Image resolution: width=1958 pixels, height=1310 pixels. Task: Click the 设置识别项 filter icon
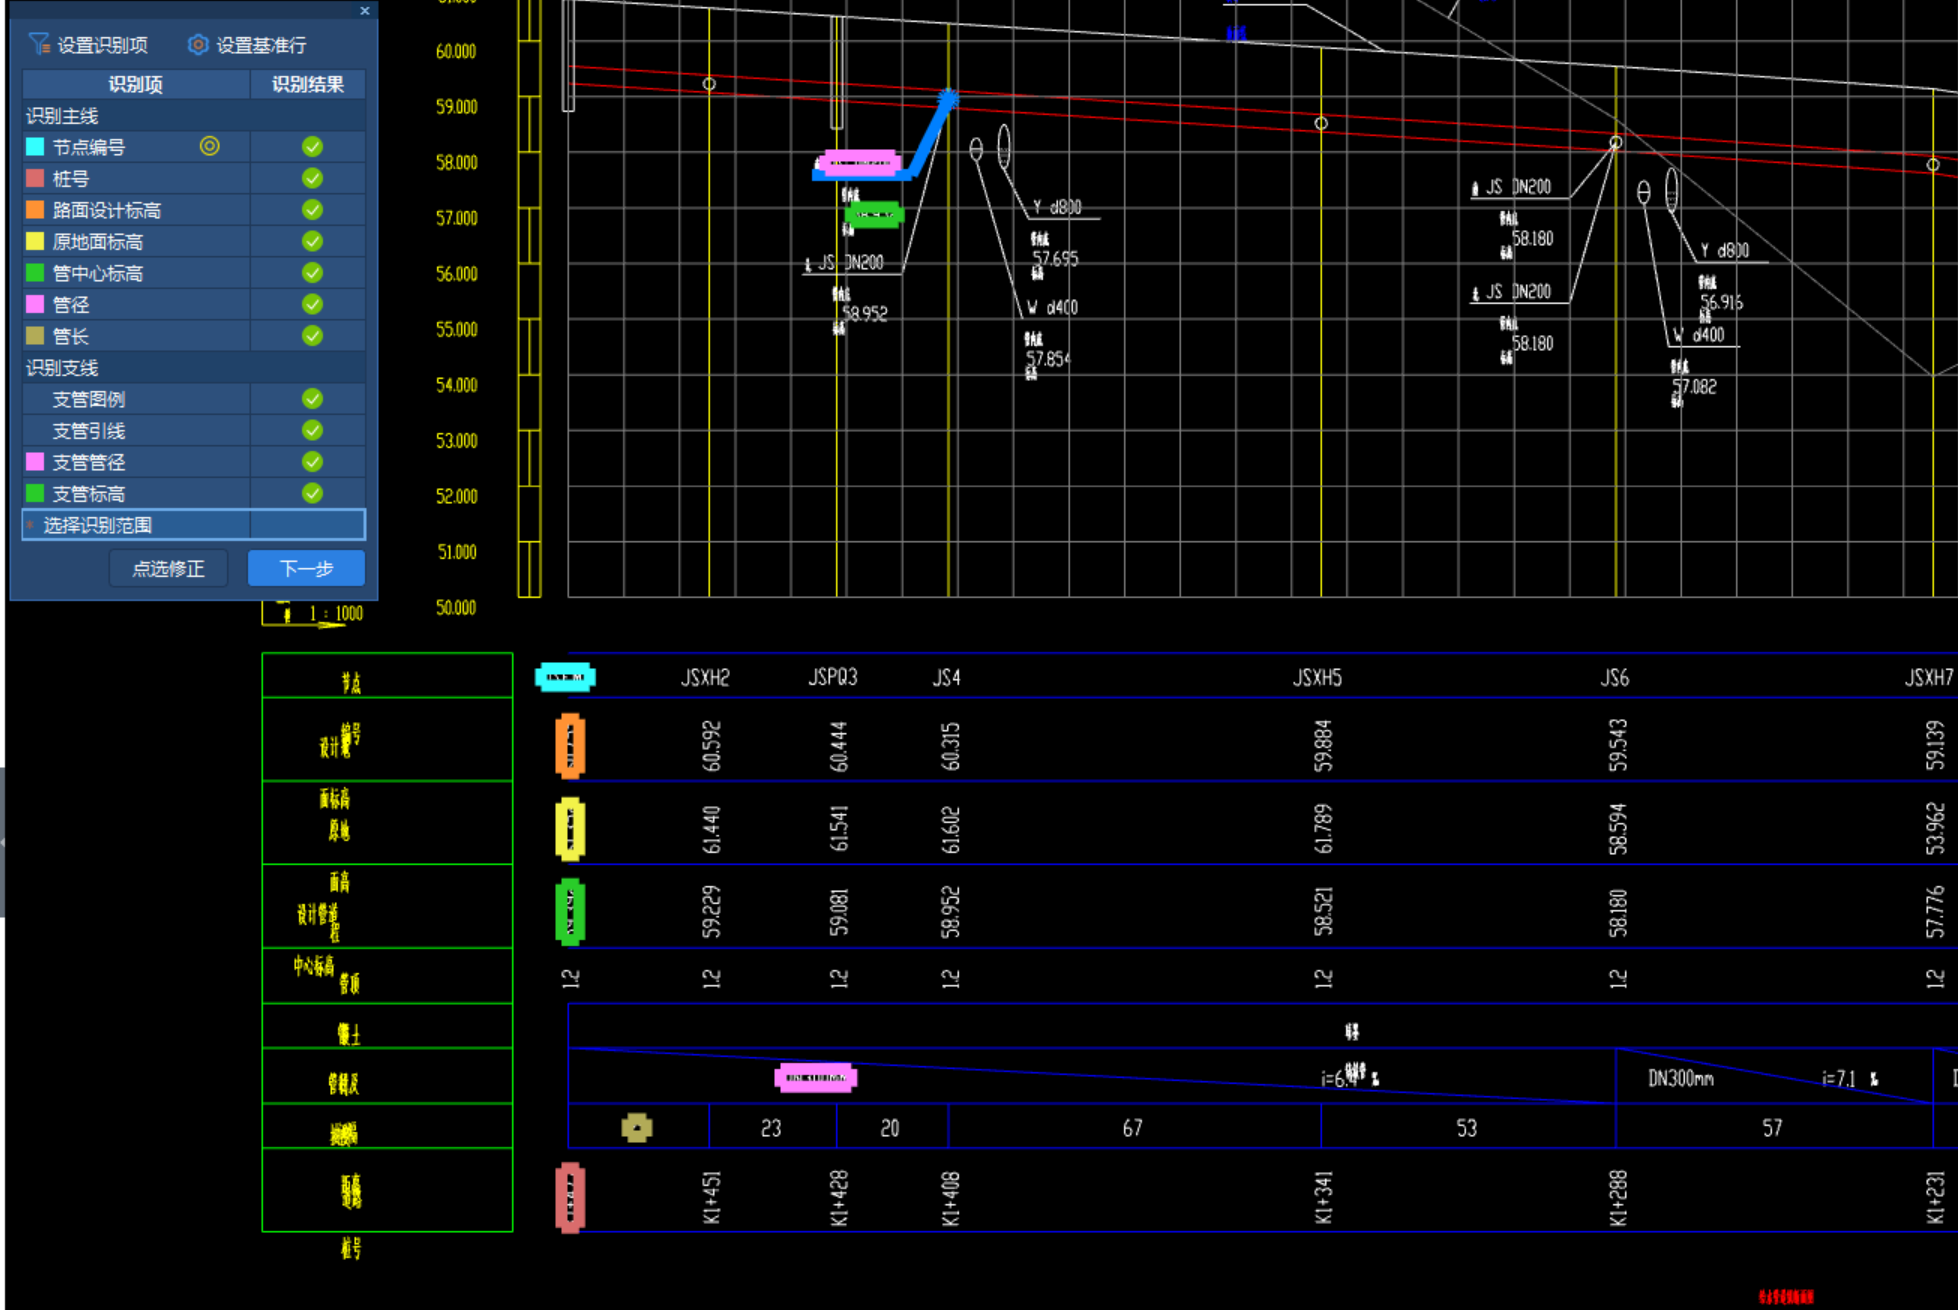pos(39,44)
